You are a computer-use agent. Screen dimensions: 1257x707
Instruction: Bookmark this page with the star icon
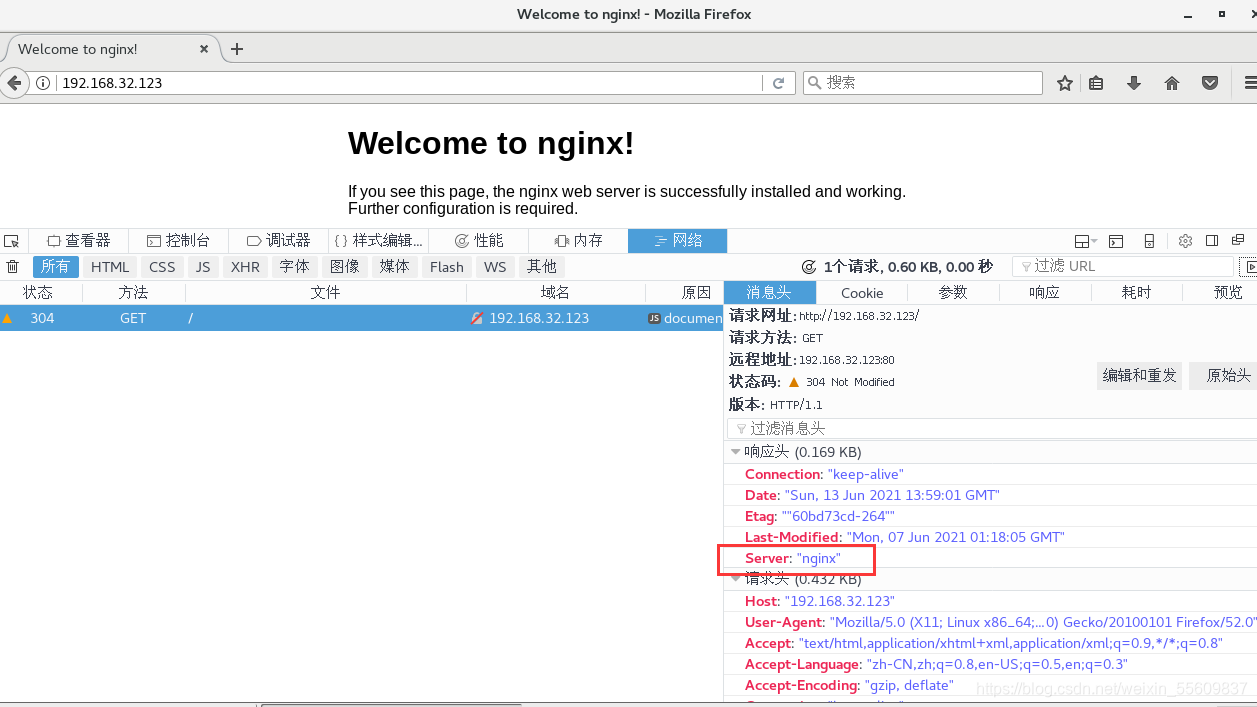1065,83
